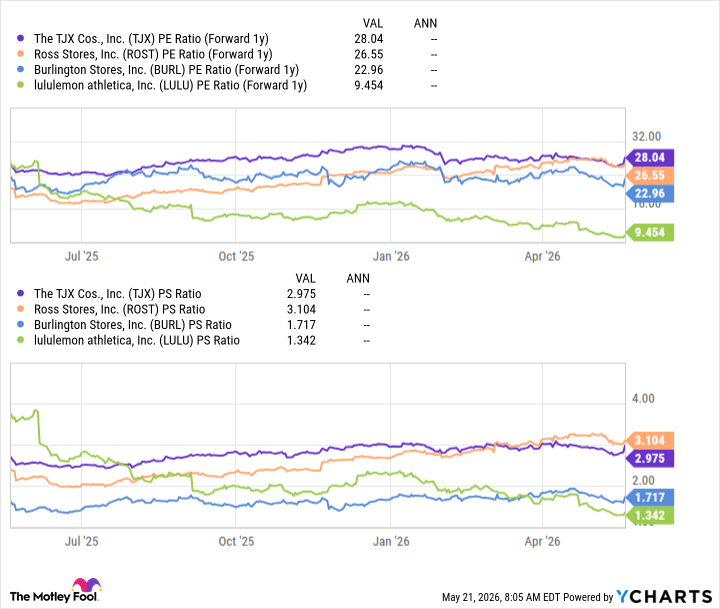
Task: Click the orange ROST PE Ratio legend dot
Action: tap(20, 54)
